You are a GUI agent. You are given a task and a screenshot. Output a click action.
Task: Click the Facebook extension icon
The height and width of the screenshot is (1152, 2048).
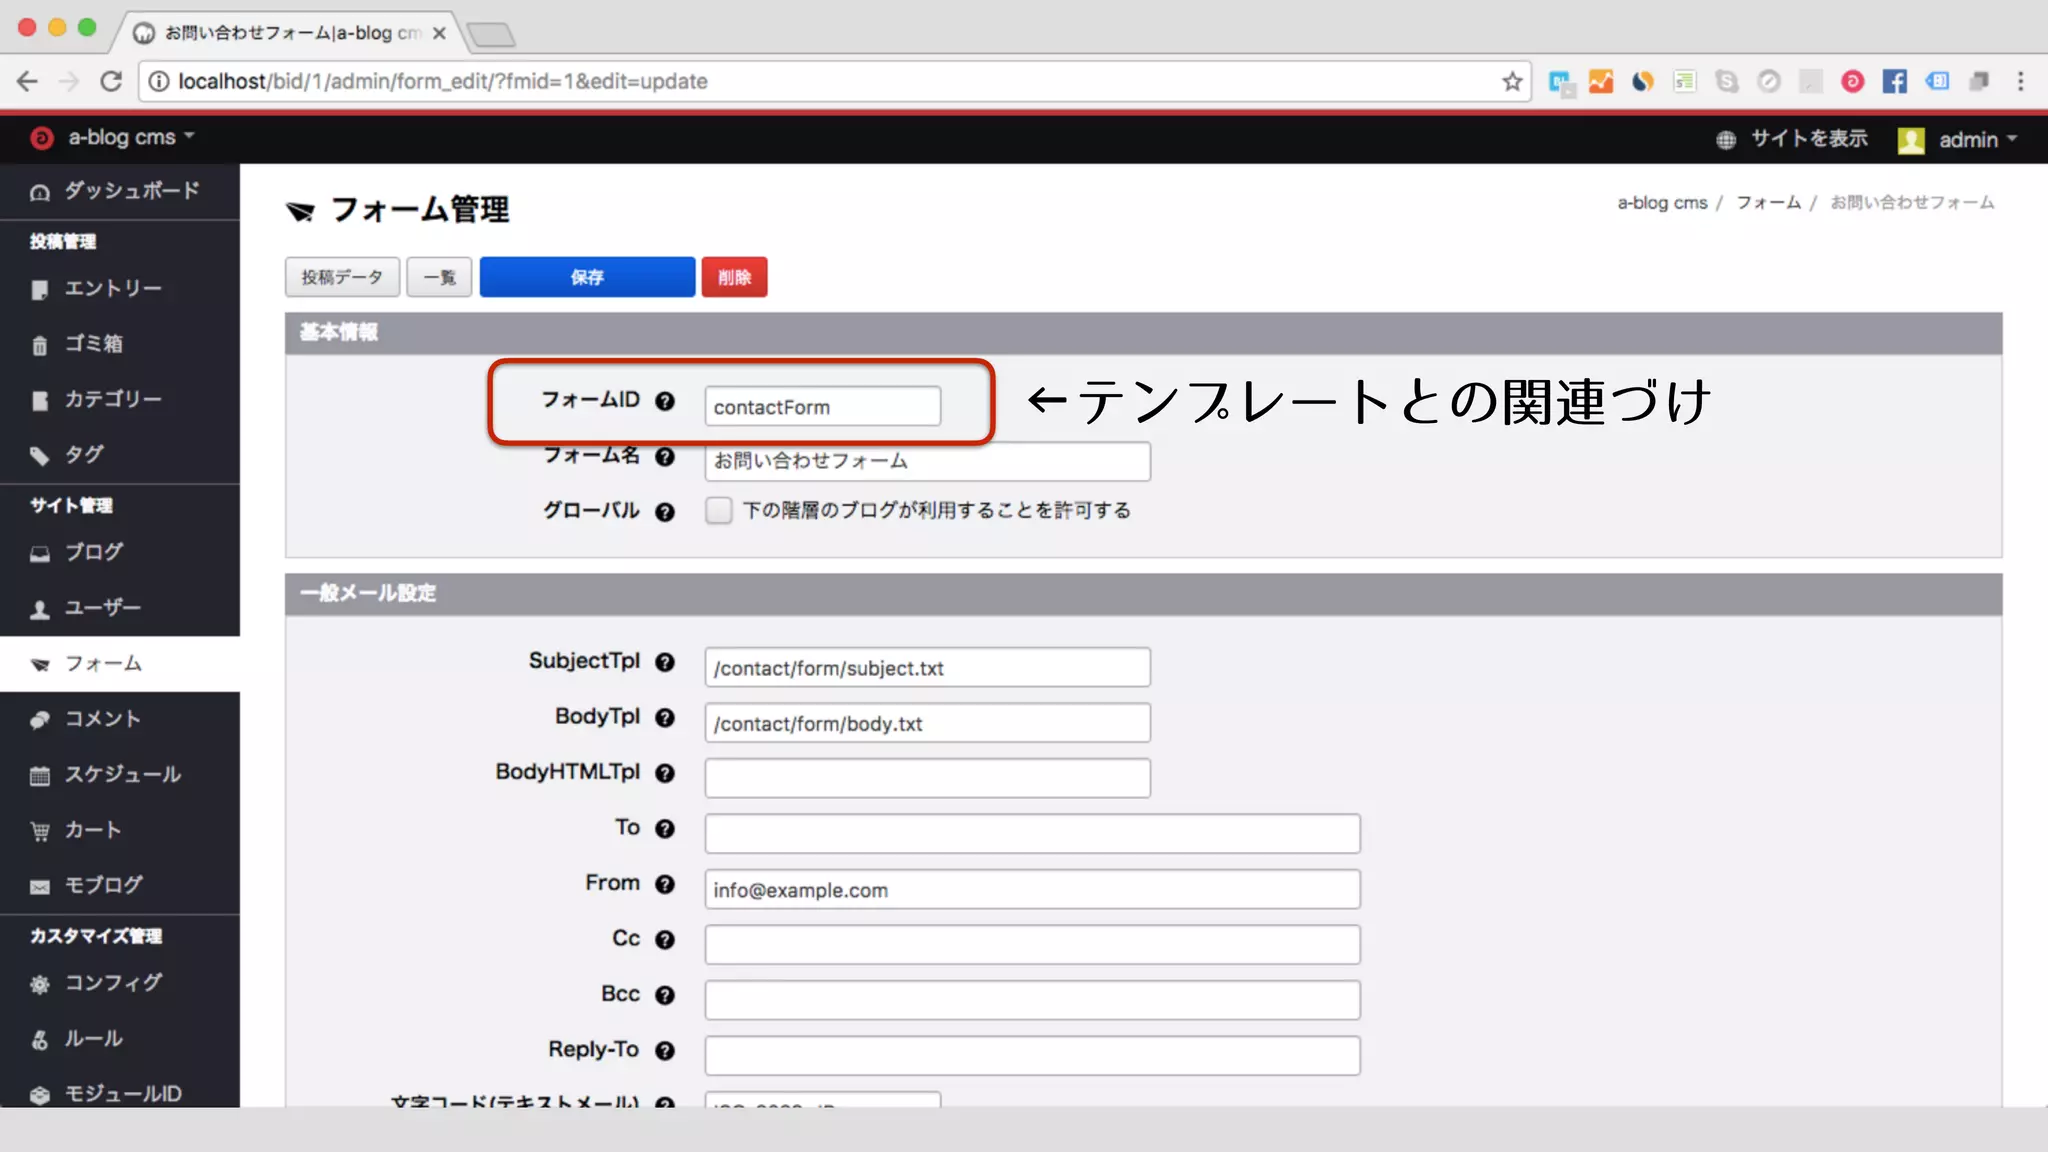1894,81
